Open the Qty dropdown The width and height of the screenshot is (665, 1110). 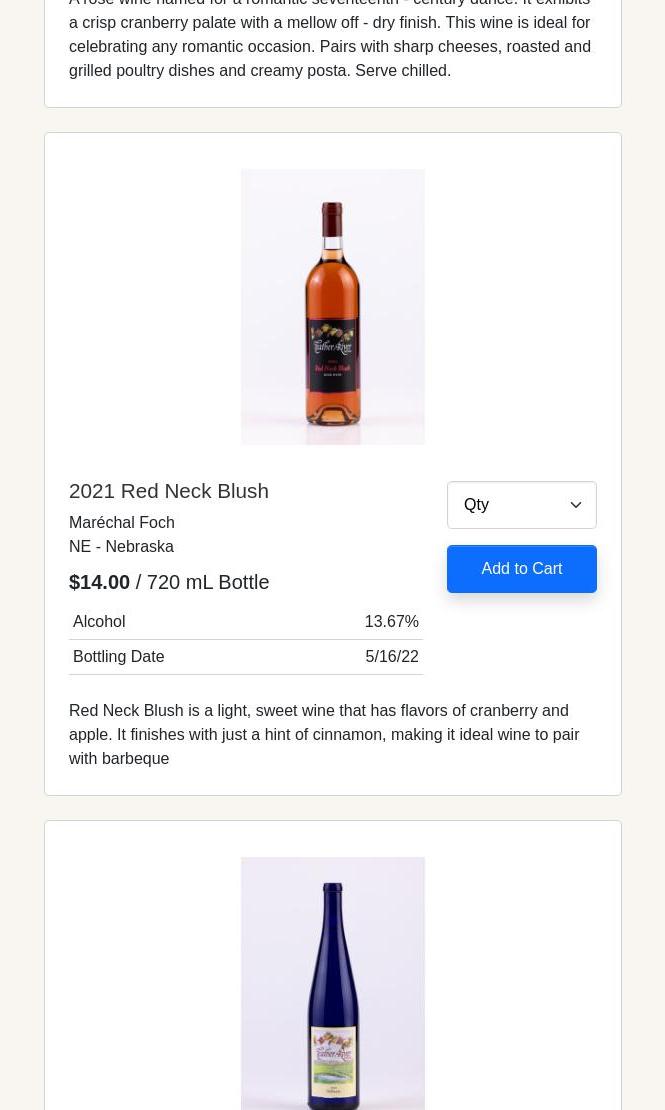[510, 505]
